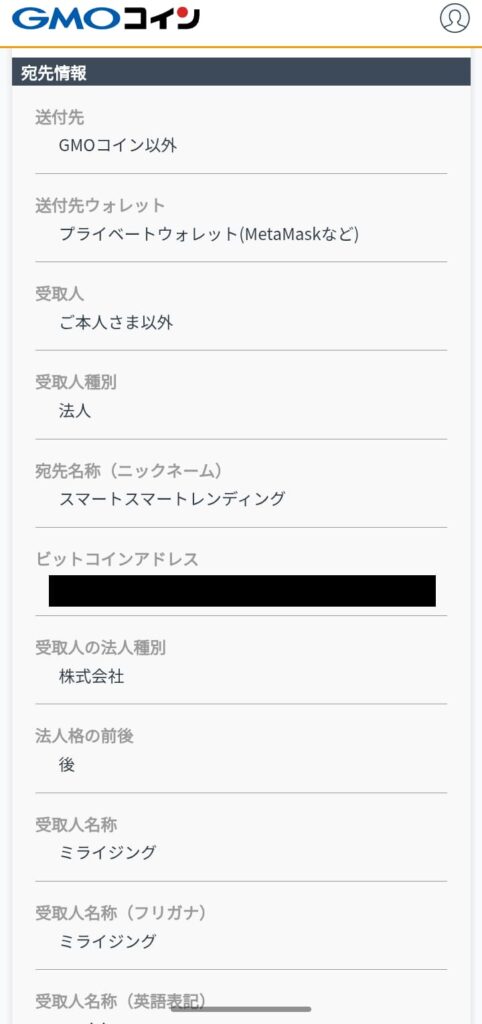Screen dimensions: 482x1024
Task: Tap the スマートスマートレンディング nickname value
Action: point(172,499)
